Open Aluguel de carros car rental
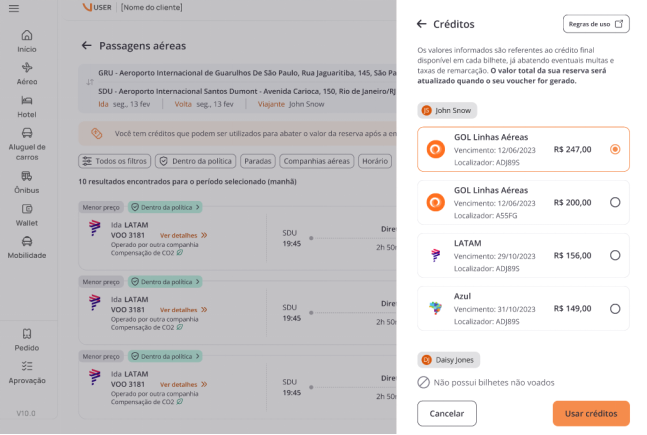Image resolution: width=647 pixels, height=435 pixels. (x=27, y=144)
